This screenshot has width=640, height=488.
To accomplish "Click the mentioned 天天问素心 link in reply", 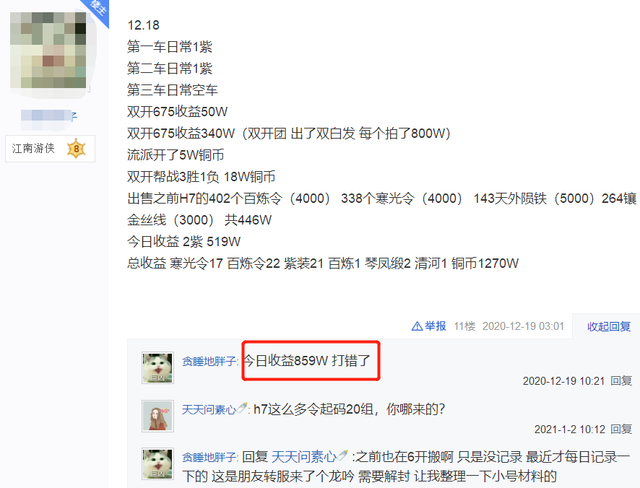I will [304, 457].
